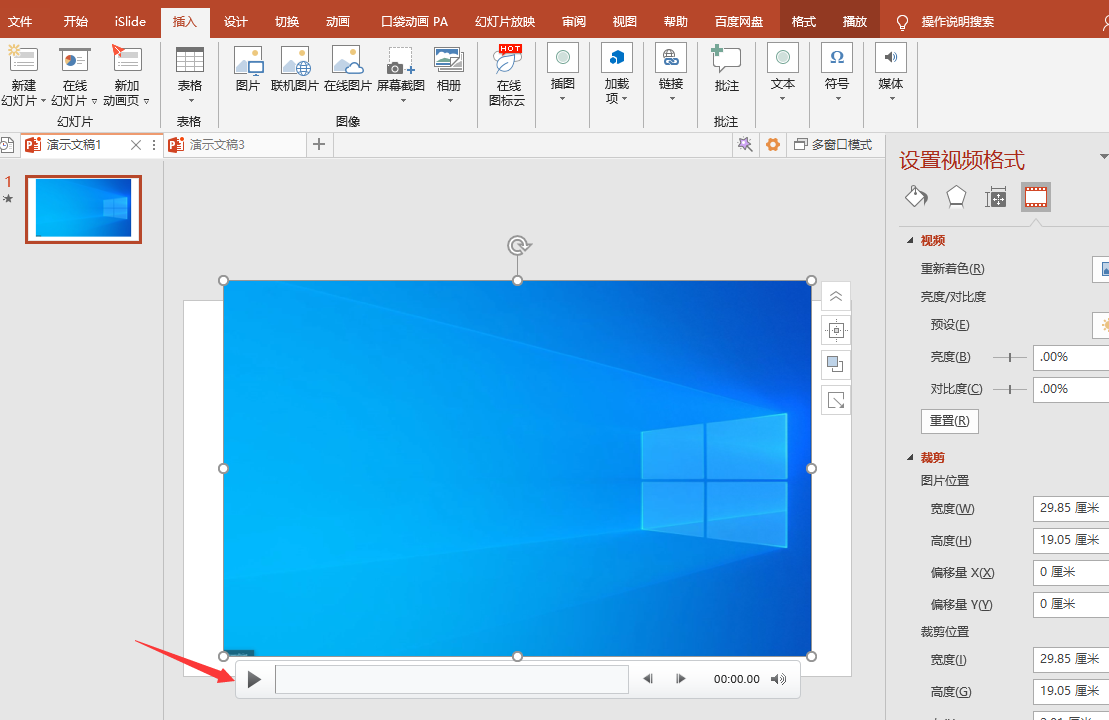
Task: Select Fill & Line paint bucket icon
Action: 916,197
